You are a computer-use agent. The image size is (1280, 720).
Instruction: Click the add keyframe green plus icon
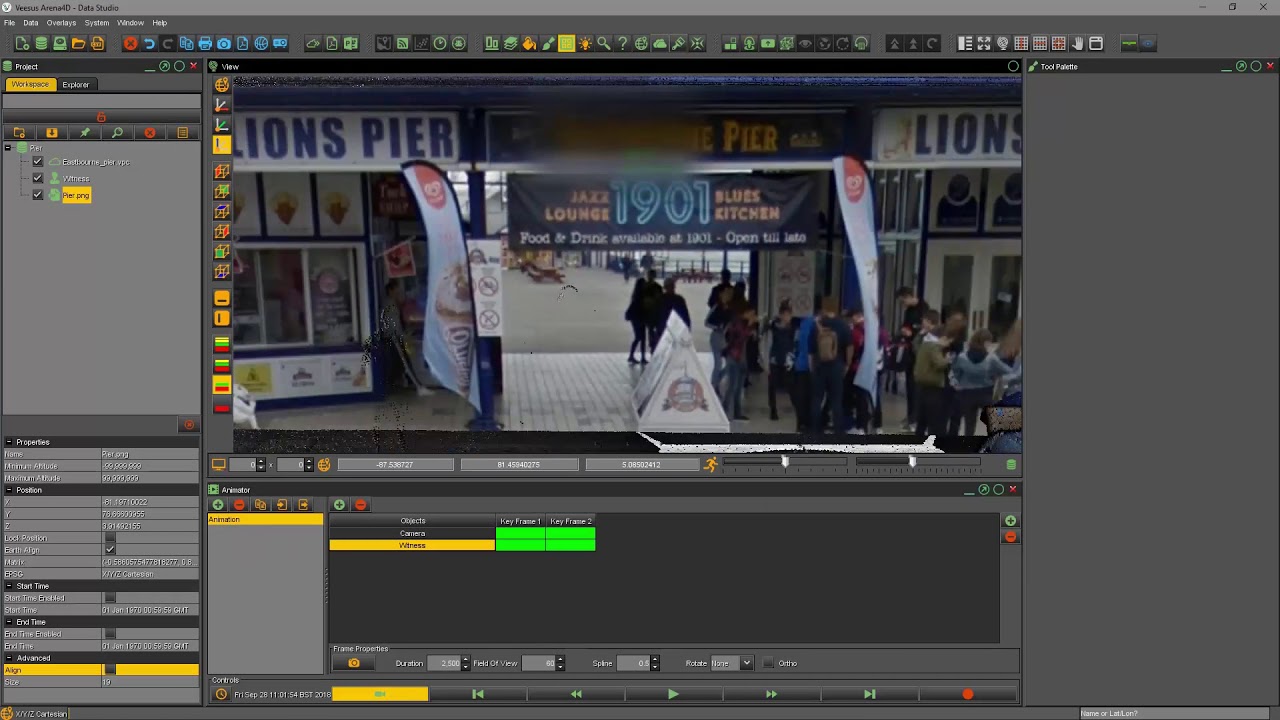click(x=339, y=505)
